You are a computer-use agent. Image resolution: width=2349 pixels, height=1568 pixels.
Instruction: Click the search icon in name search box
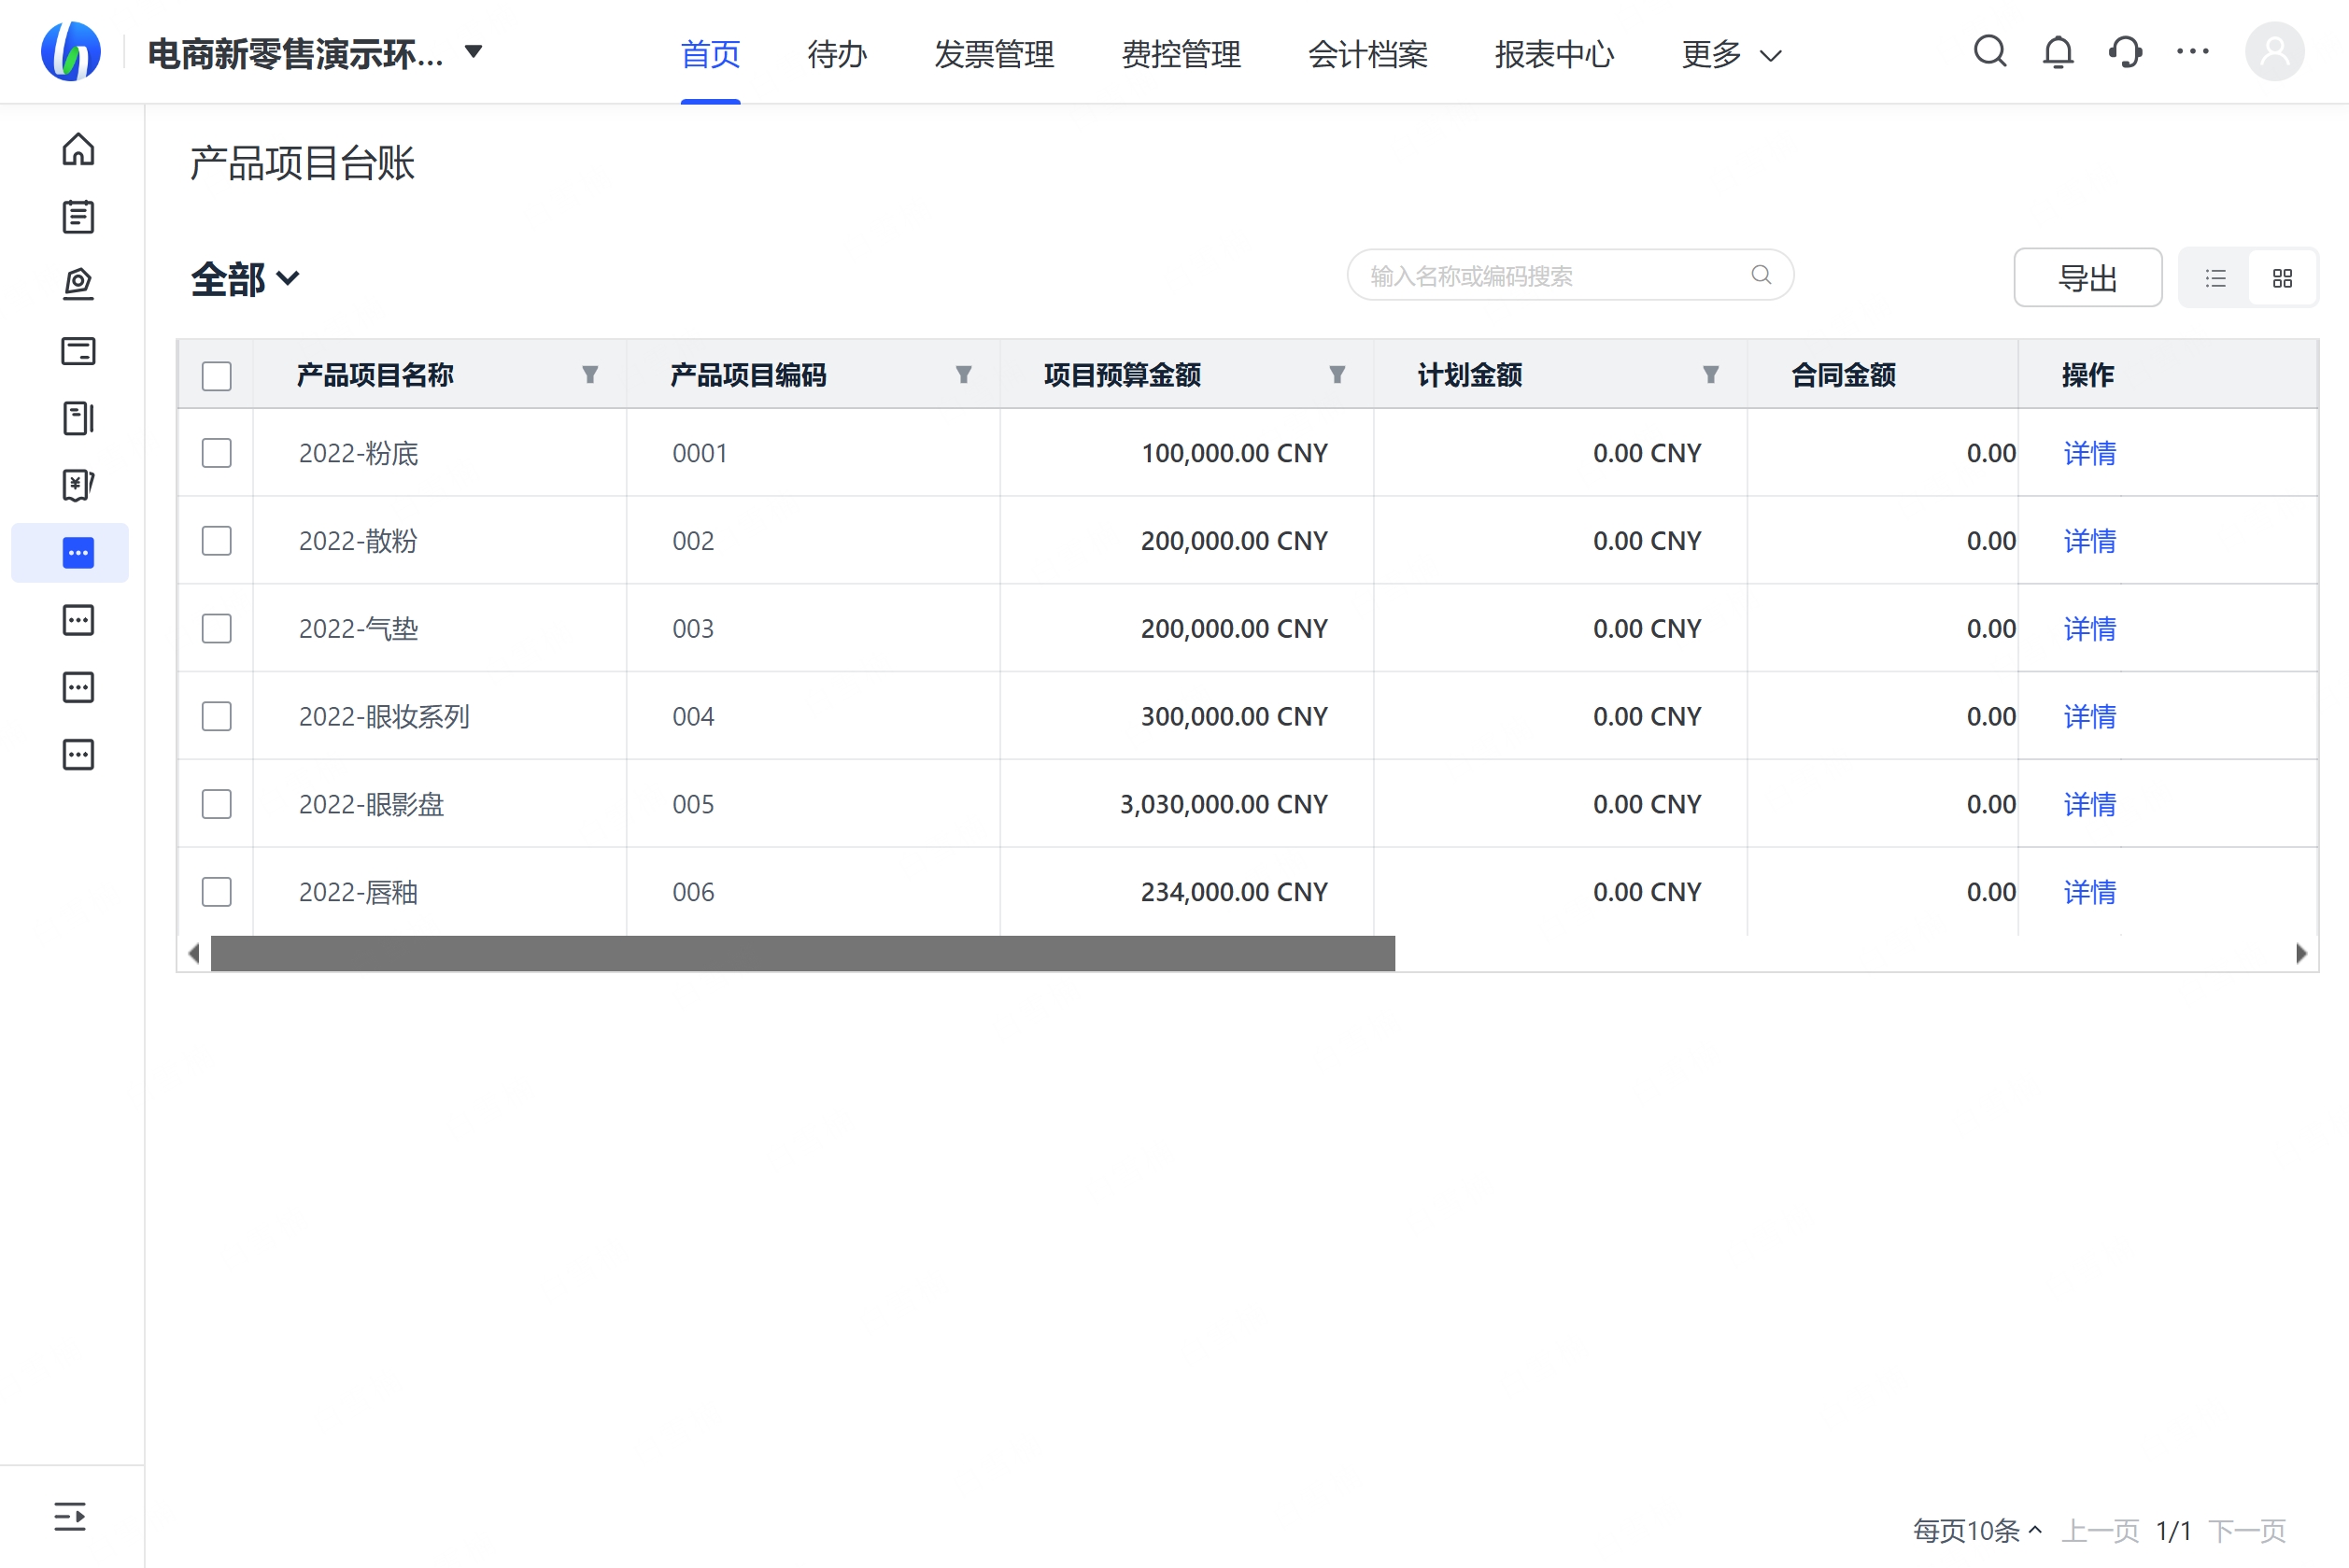[1761, 275]
